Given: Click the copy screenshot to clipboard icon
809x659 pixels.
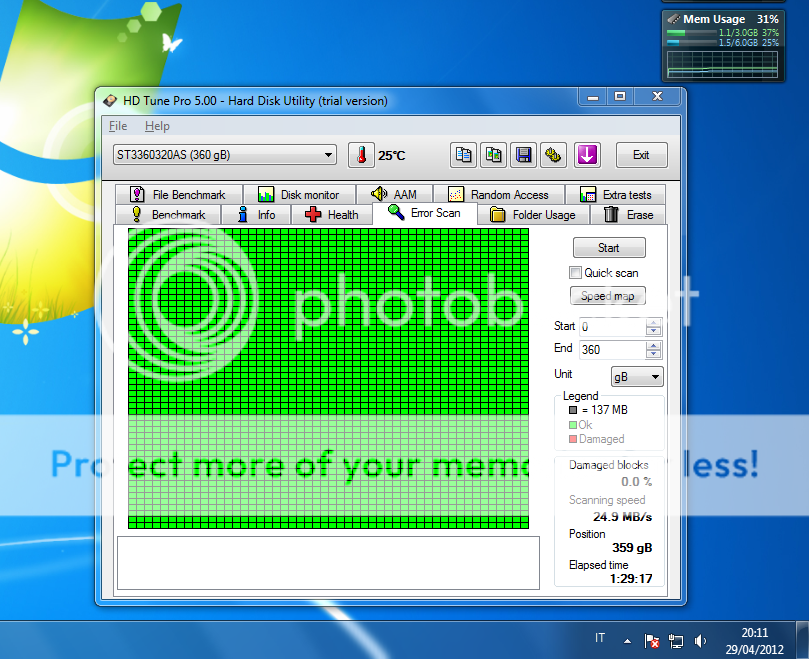Looking at the screenshot, I should [x=493, y=155].
